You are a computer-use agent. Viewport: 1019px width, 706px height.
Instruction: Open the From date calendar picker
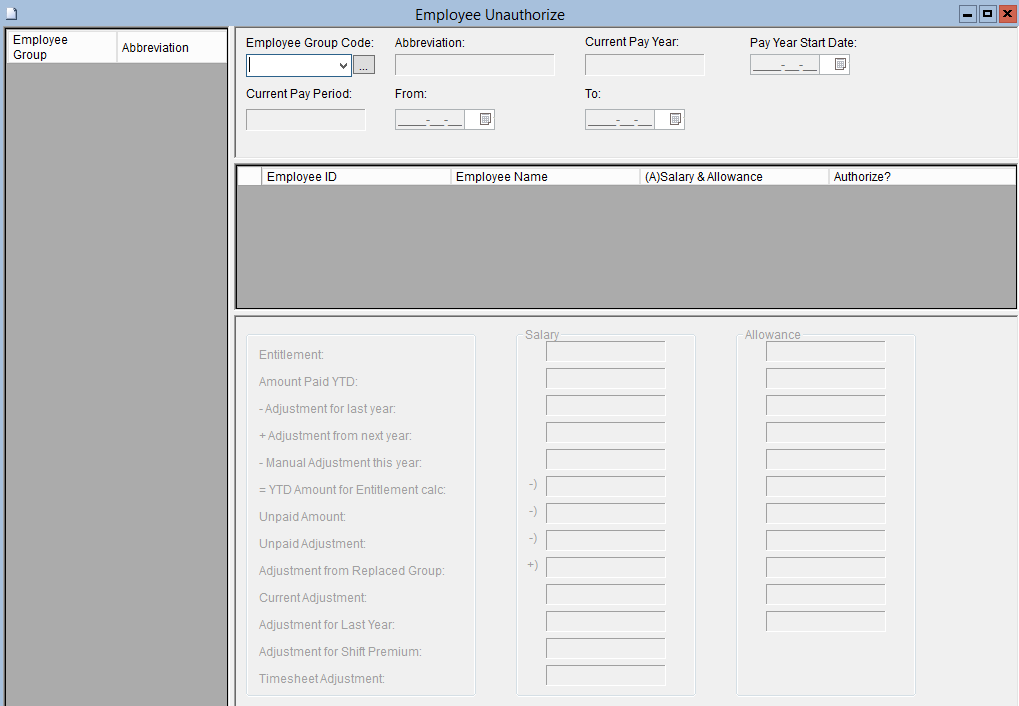point(485,120)
